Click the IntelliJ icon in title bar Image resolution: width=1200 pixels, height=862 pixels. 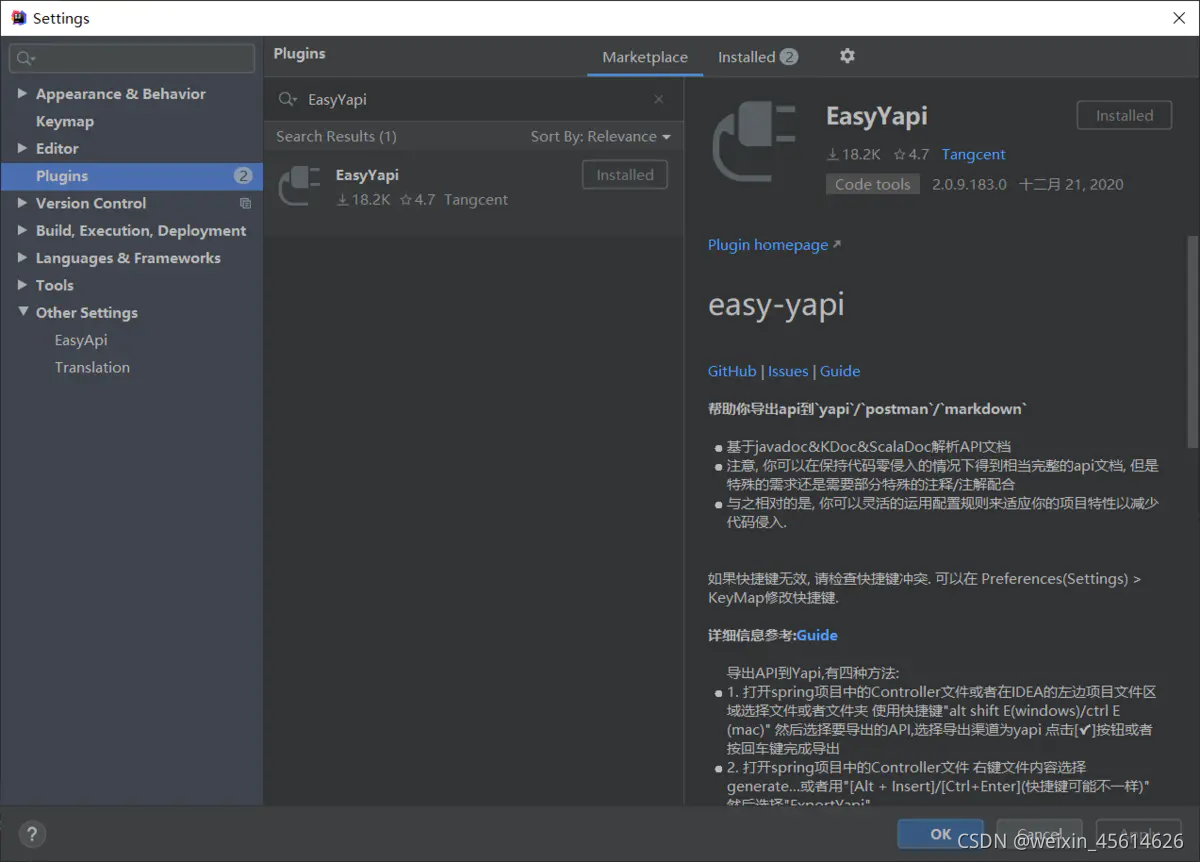tap(18, 18)
